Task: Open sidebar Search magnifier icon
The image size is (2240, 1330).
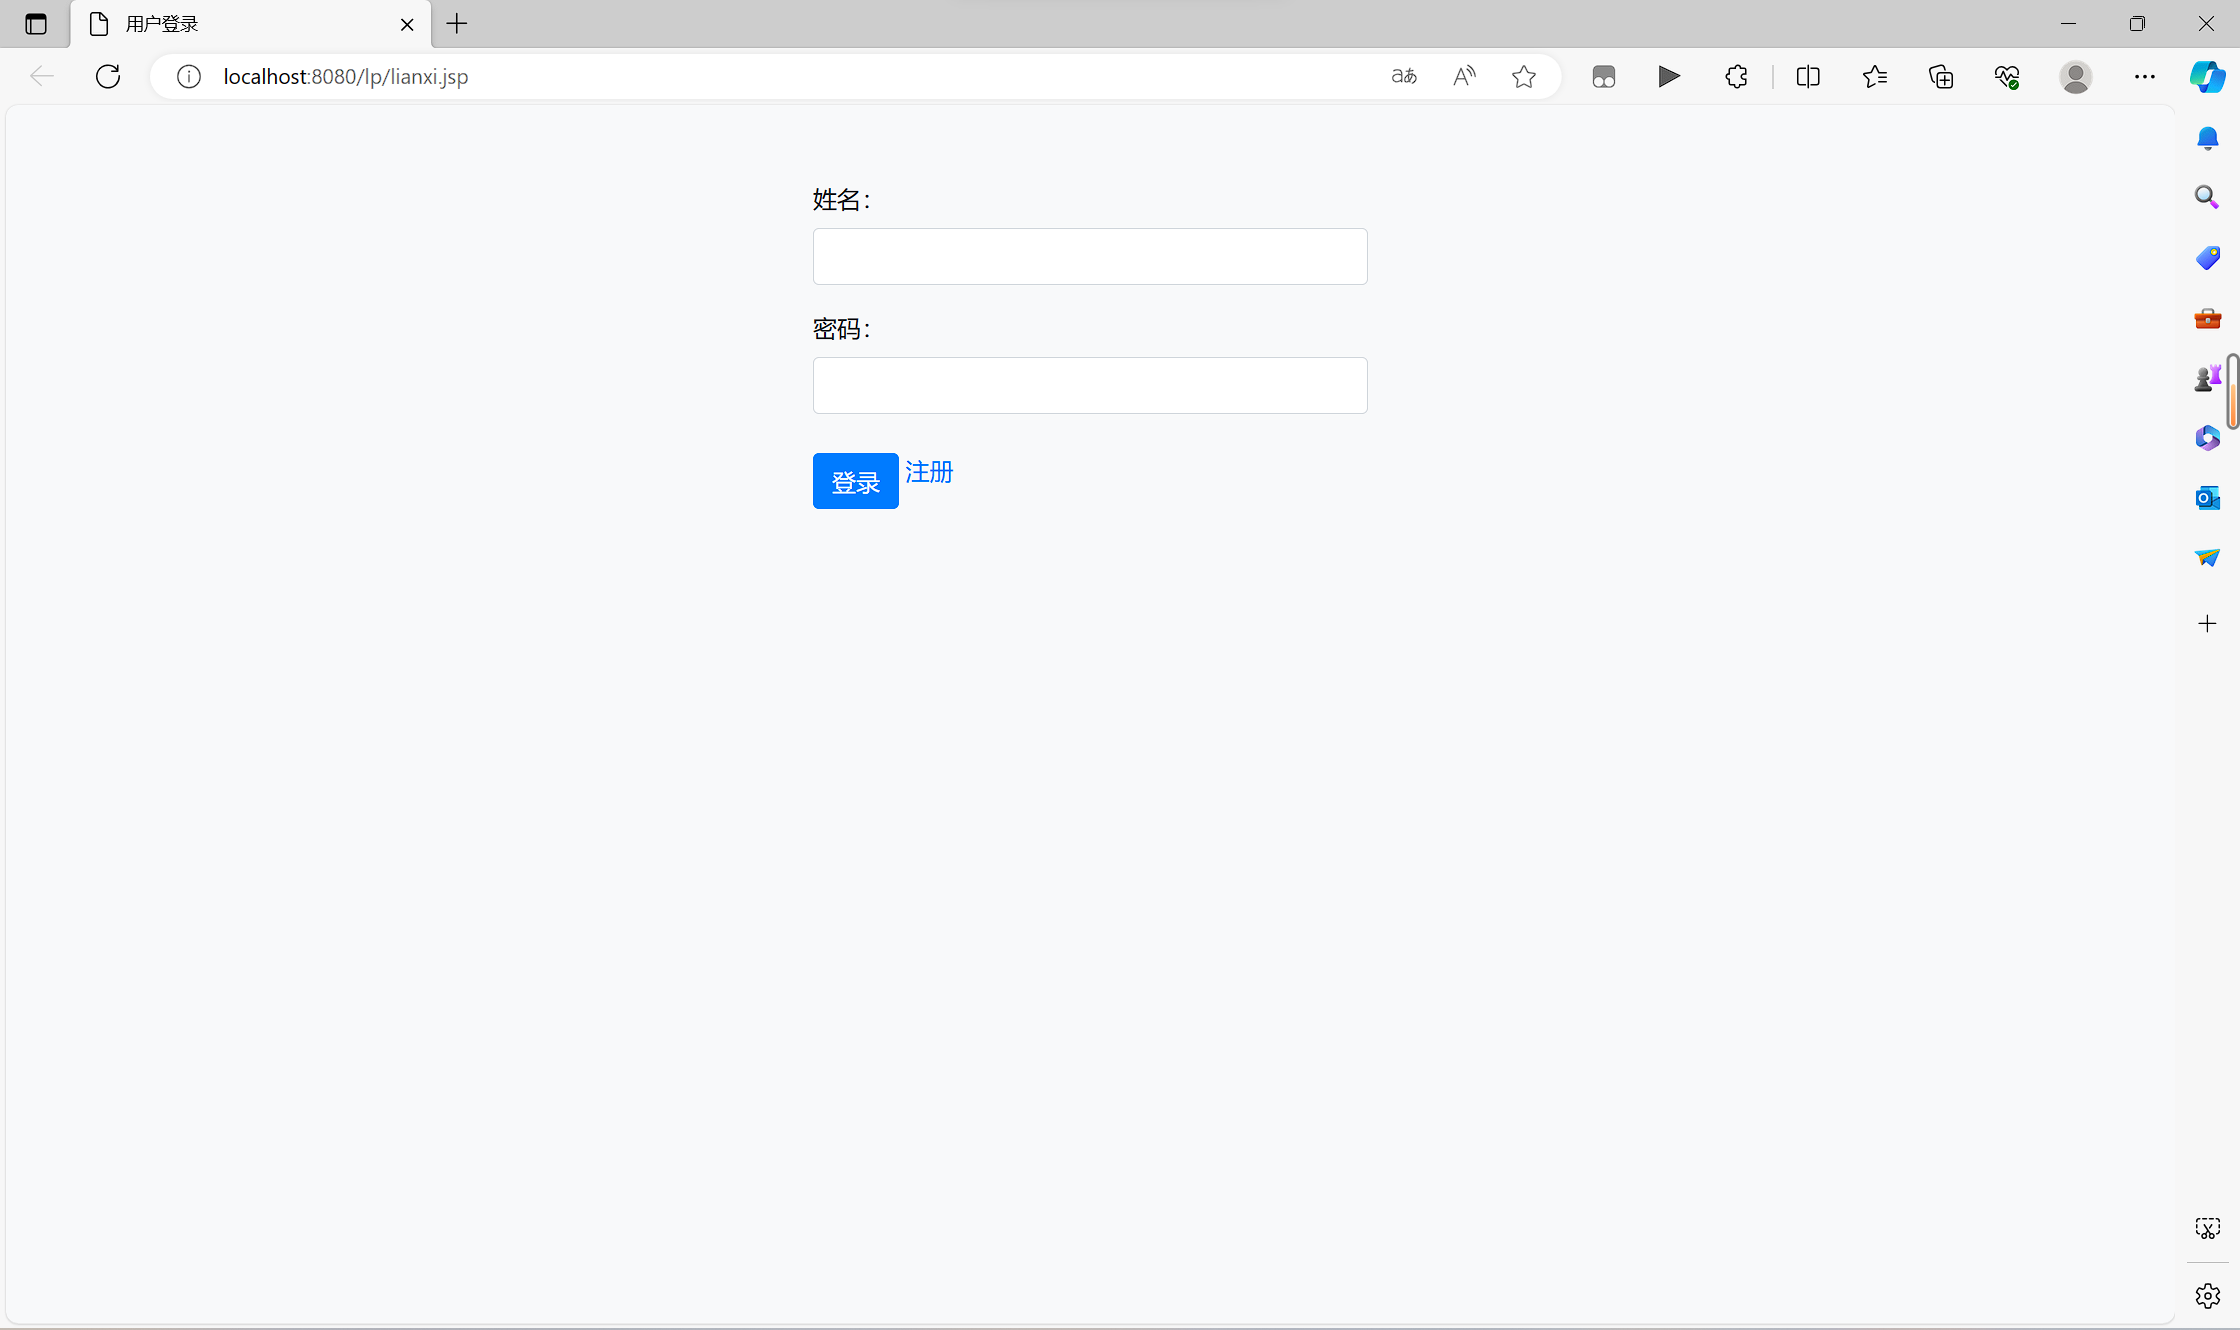Action: pos(2207,197)
